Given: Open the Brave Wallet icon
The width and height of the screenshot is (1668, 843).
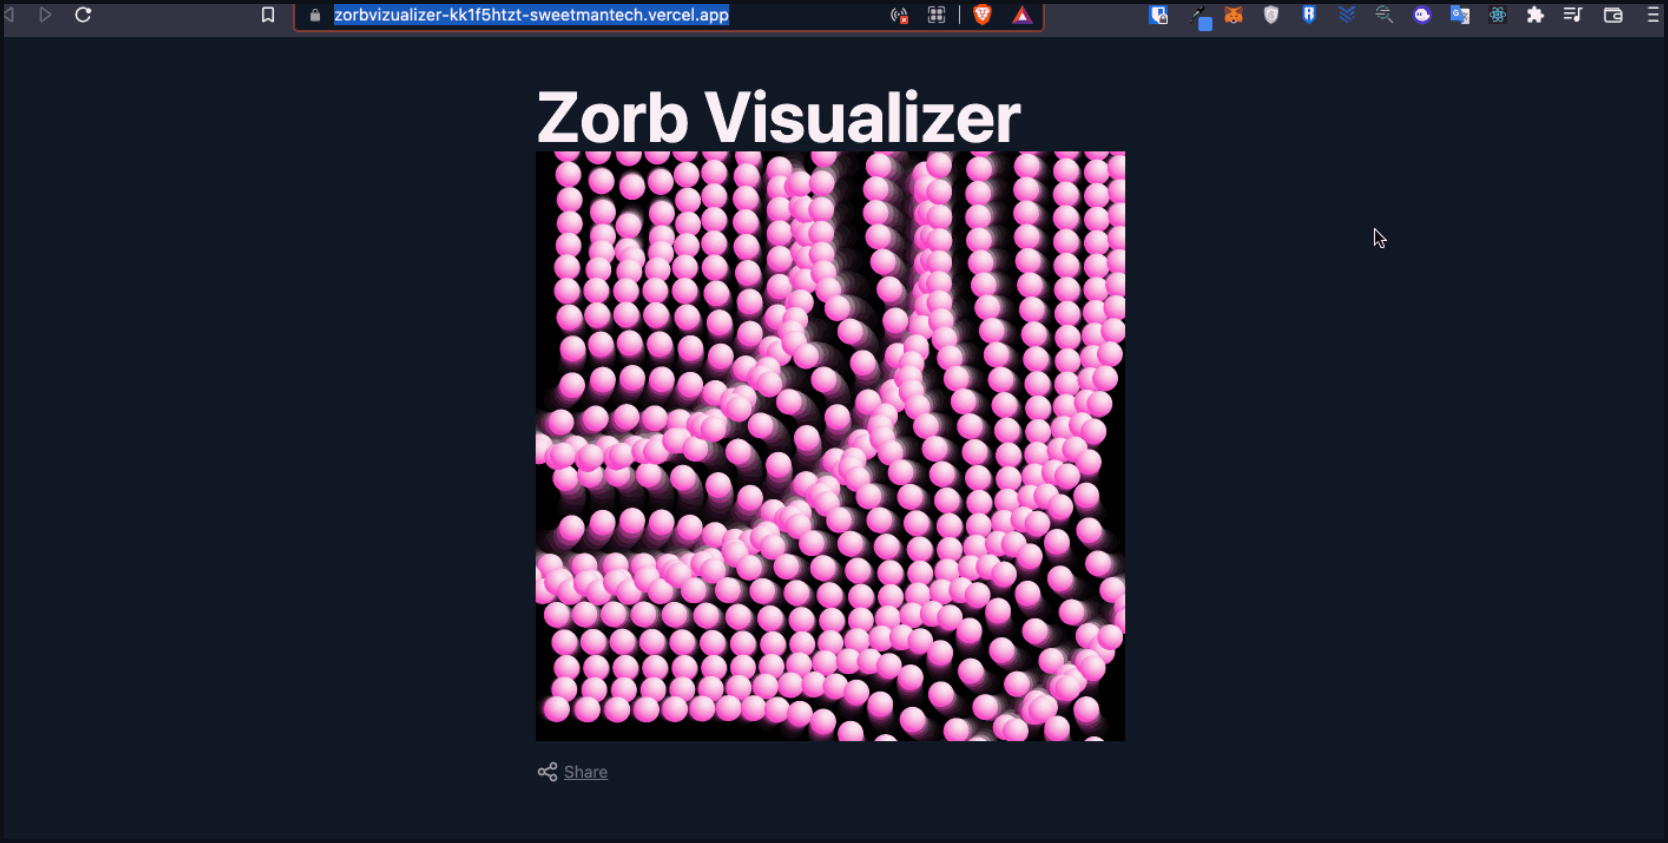Looking at the screenshot, I should 1613,15.
